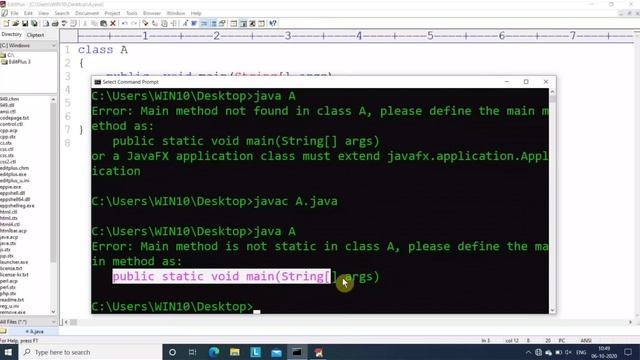Open Microsoft Edge from the taskbar
The image size is (640, 360).
[214, 352]
